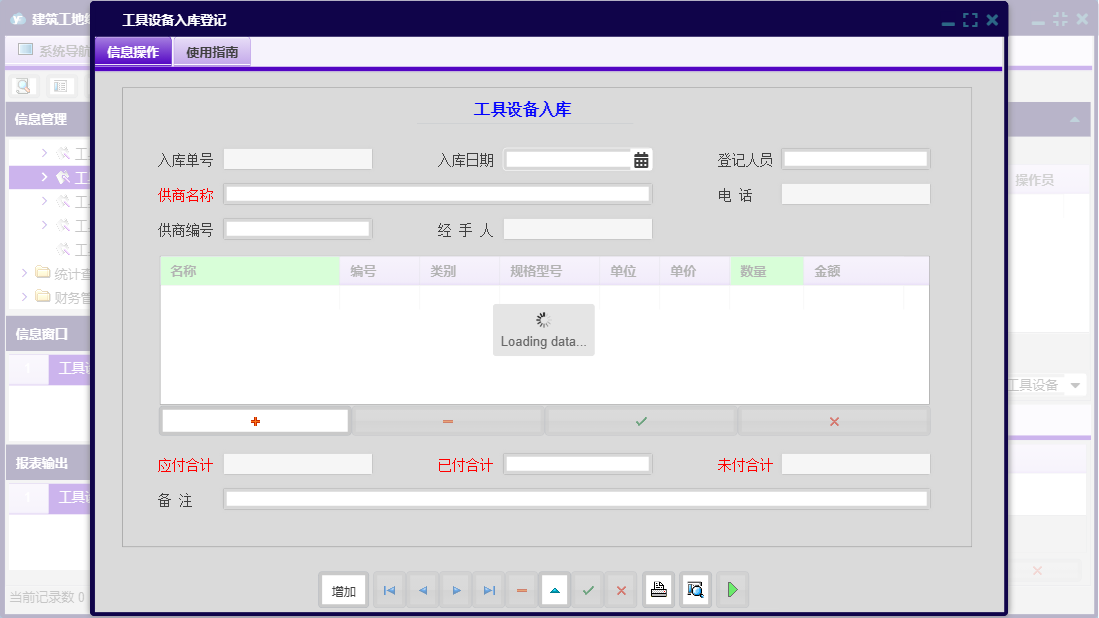Click the 备注 input field

point(575,498)
